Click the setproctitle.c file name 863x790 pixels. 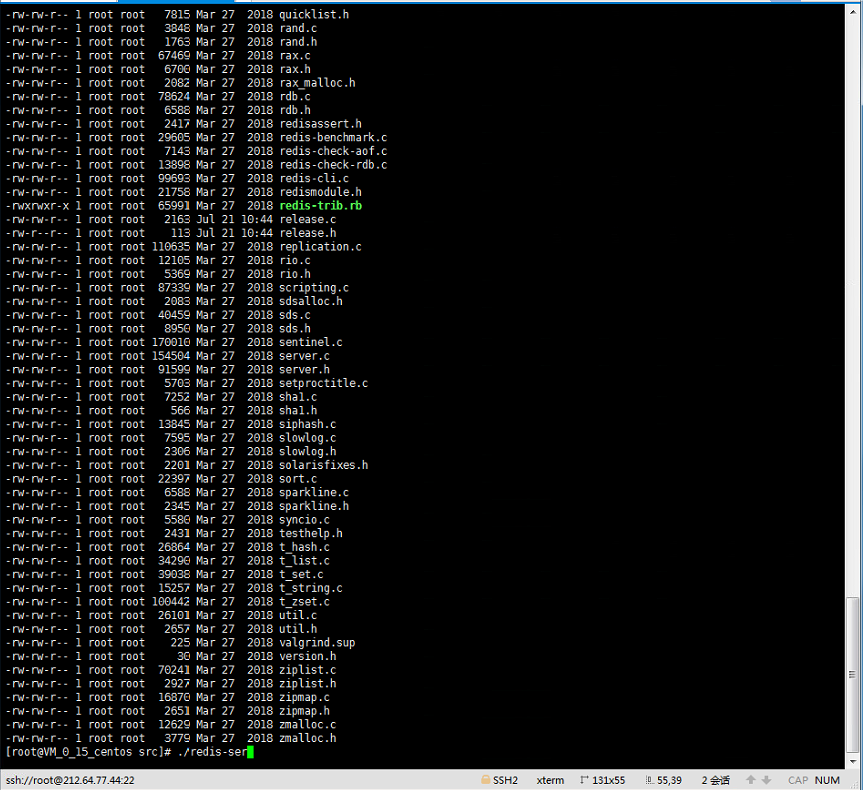coord(324,383)
